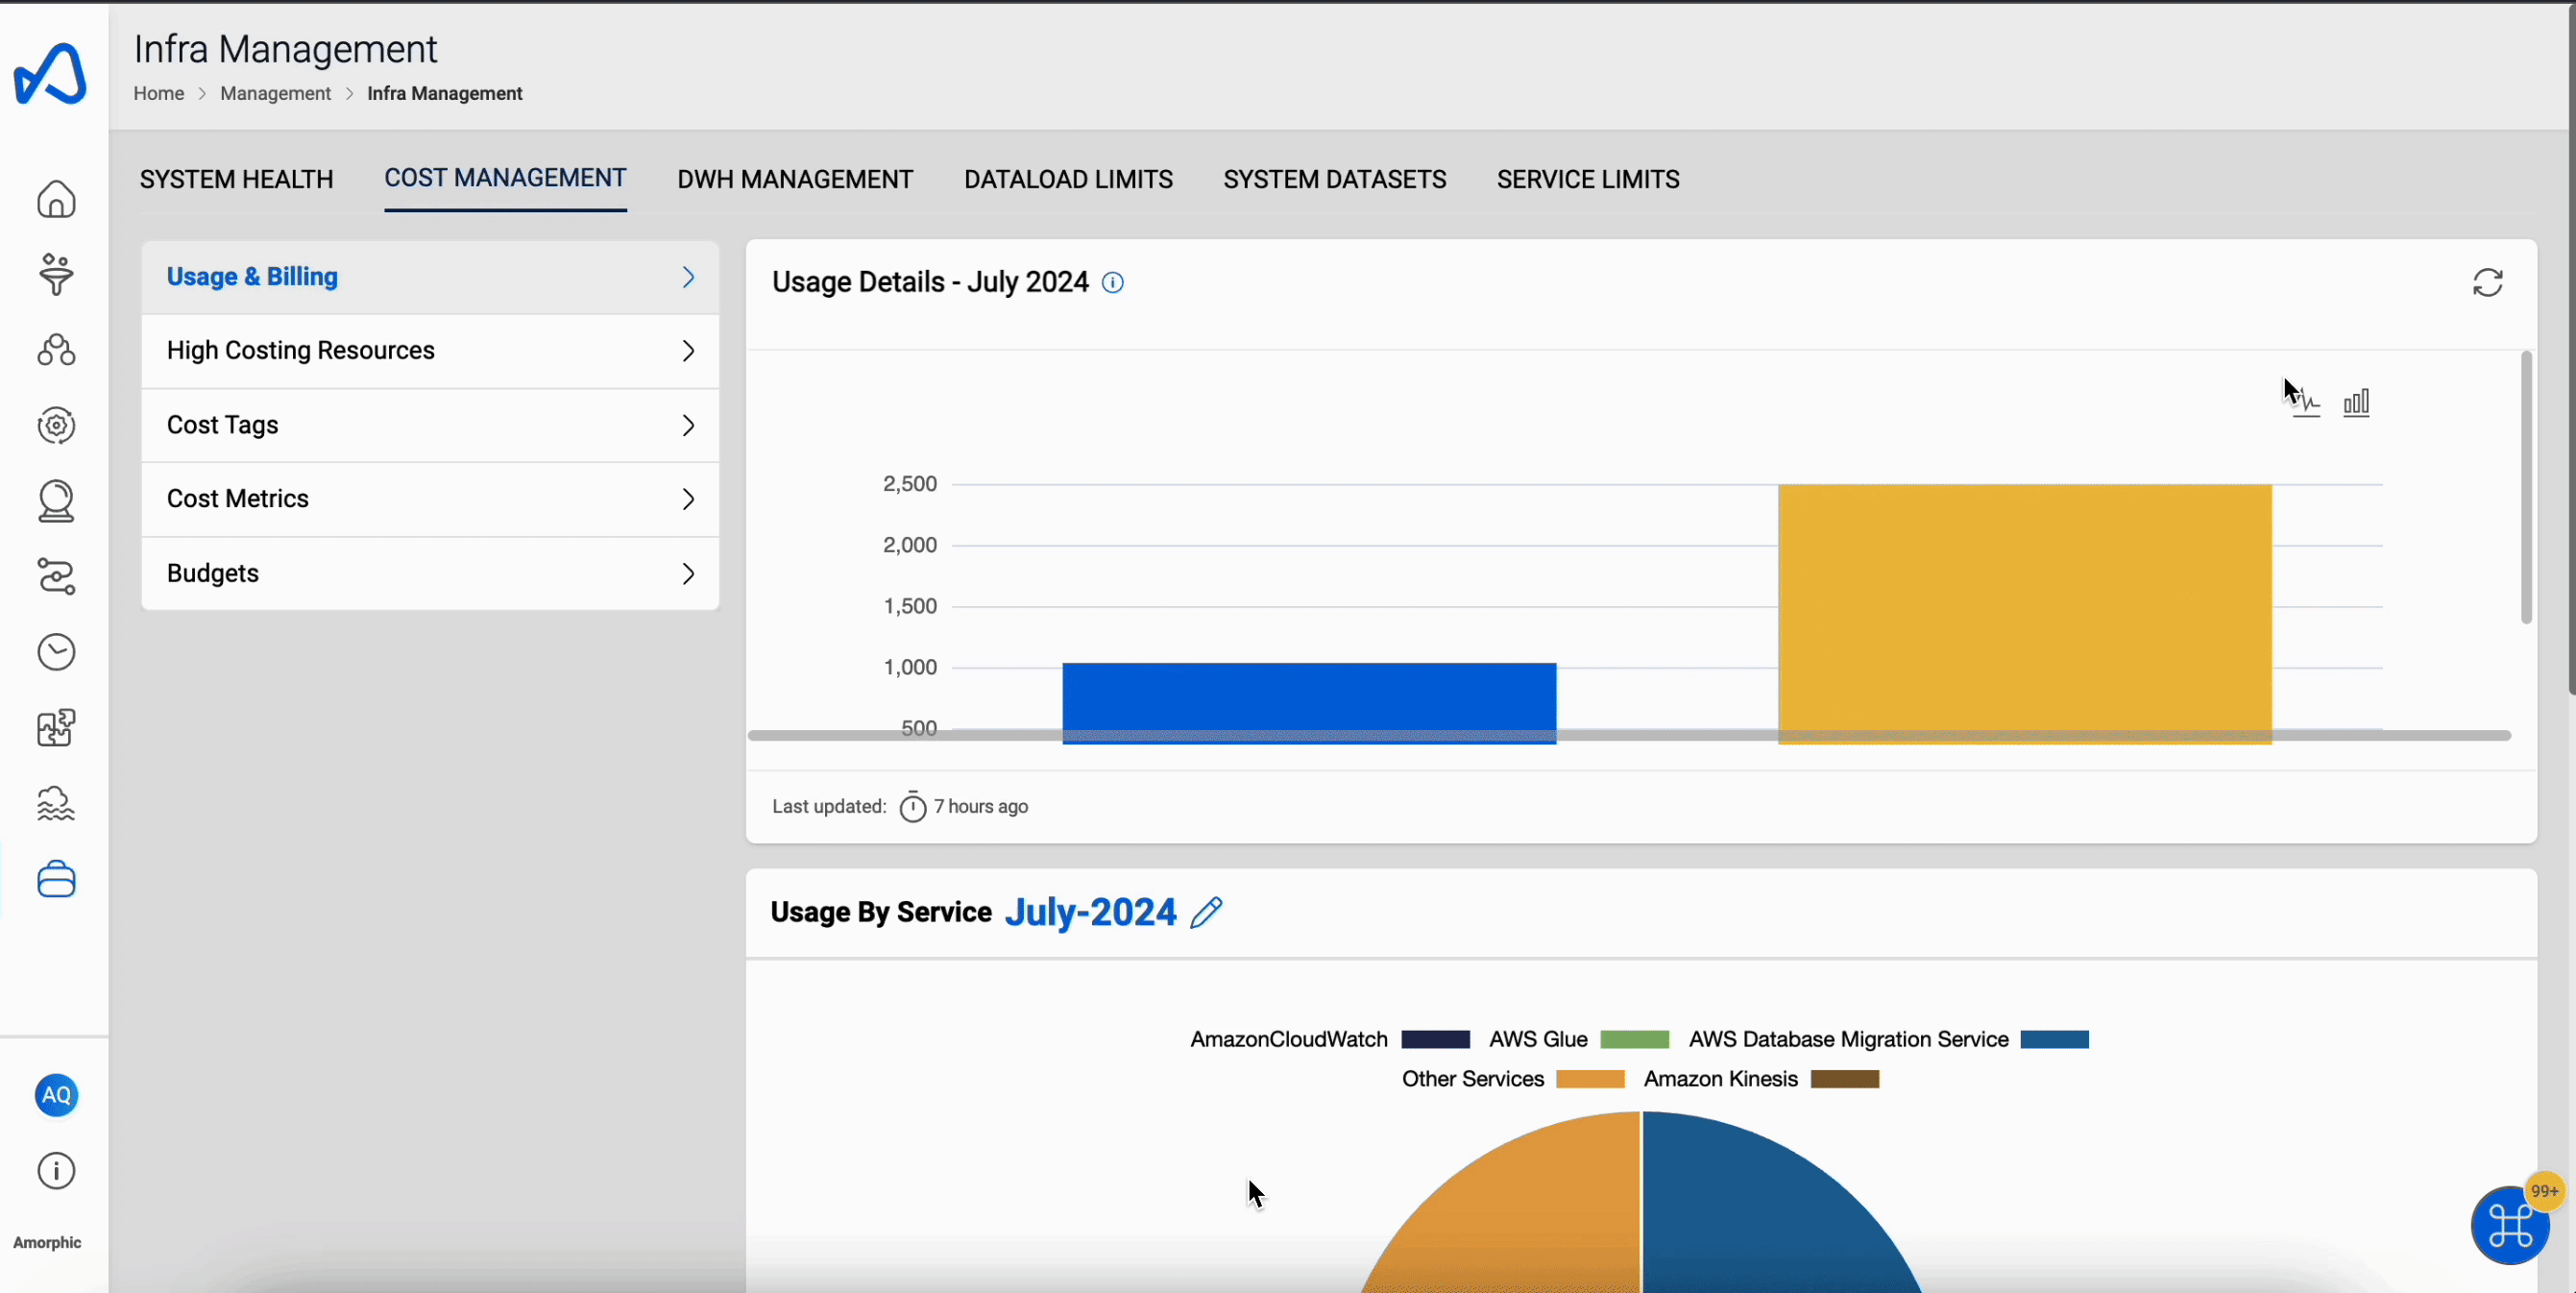2576x1293 pixels.
Task: Expand the Budgets chevron
Action: (x=688, y=574)
